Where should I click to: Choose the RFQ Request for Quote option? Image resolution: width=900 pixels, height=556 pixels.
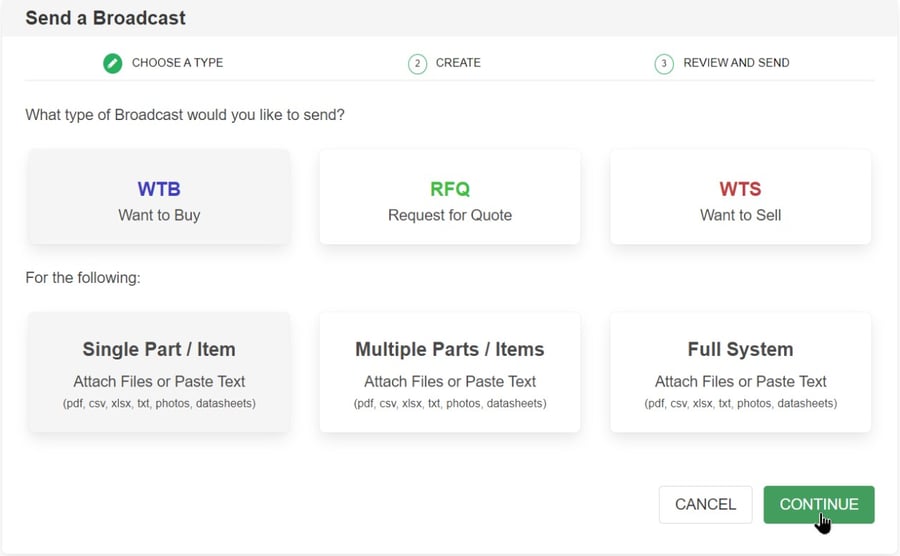(450, 197)
